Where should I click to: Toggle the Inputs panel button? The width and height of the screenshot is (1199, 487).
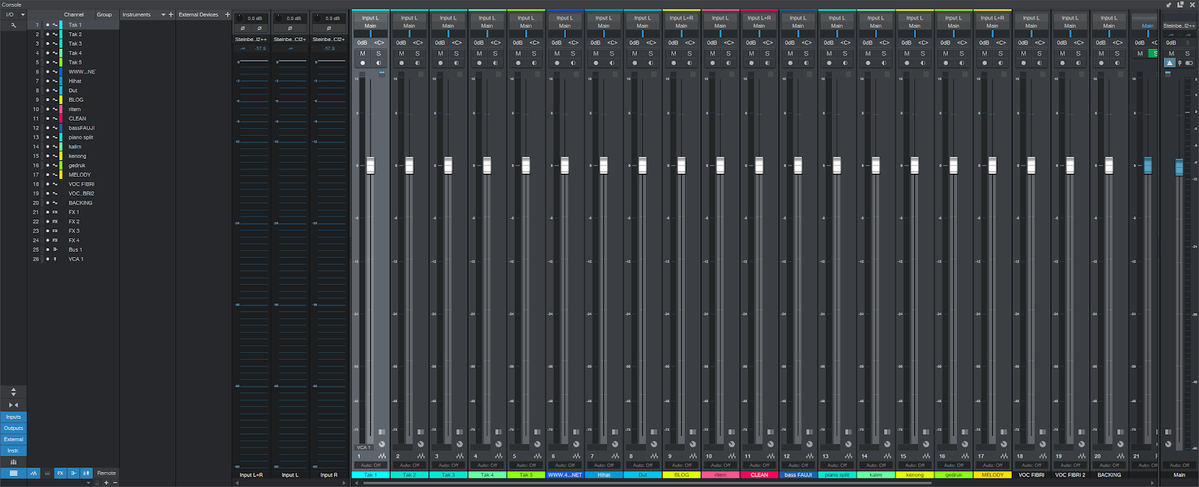point(13,417)
